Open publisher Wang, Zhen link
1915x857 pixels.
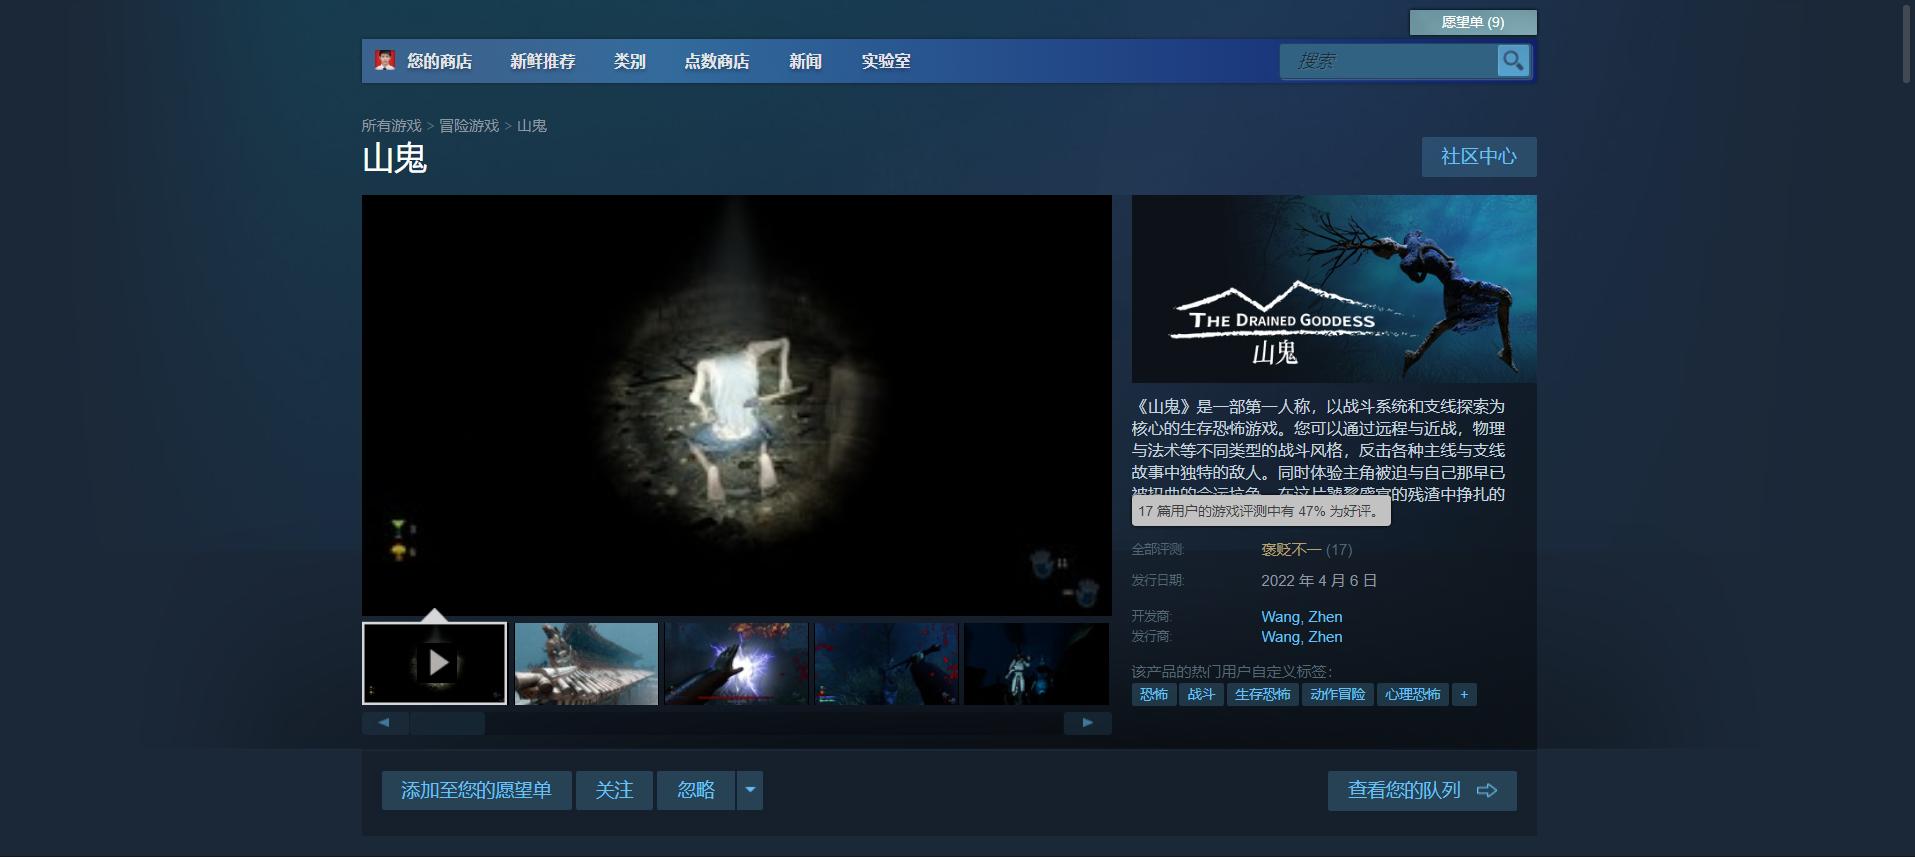1302,636
